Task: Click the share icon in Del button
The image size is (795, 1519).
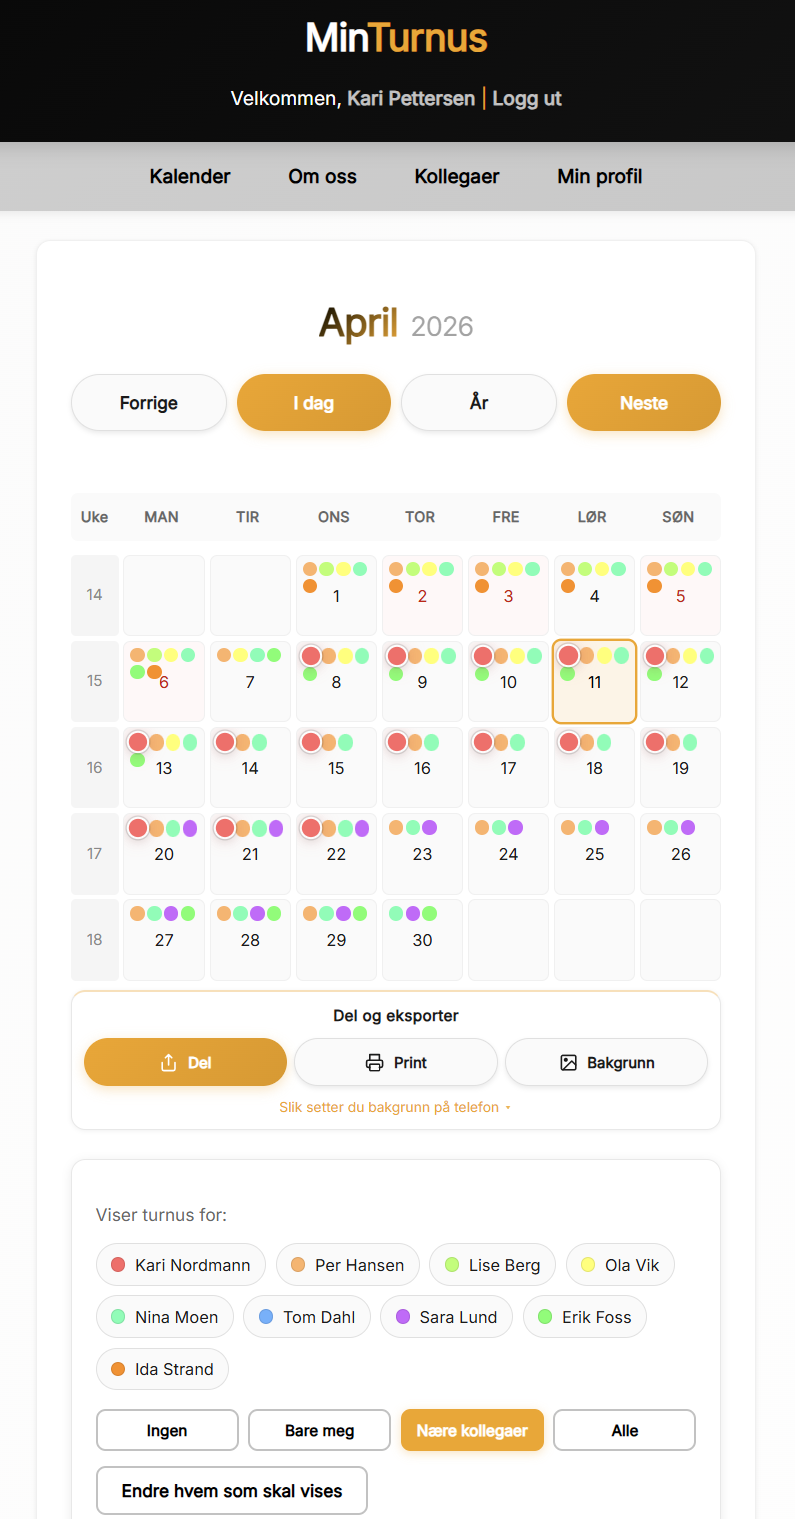Action: tap(168, 1063)
